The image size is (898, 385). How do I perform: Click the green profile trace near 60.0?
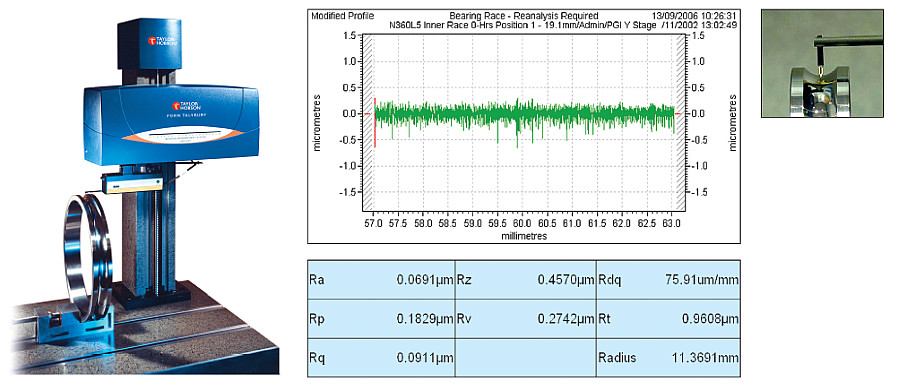518,113
